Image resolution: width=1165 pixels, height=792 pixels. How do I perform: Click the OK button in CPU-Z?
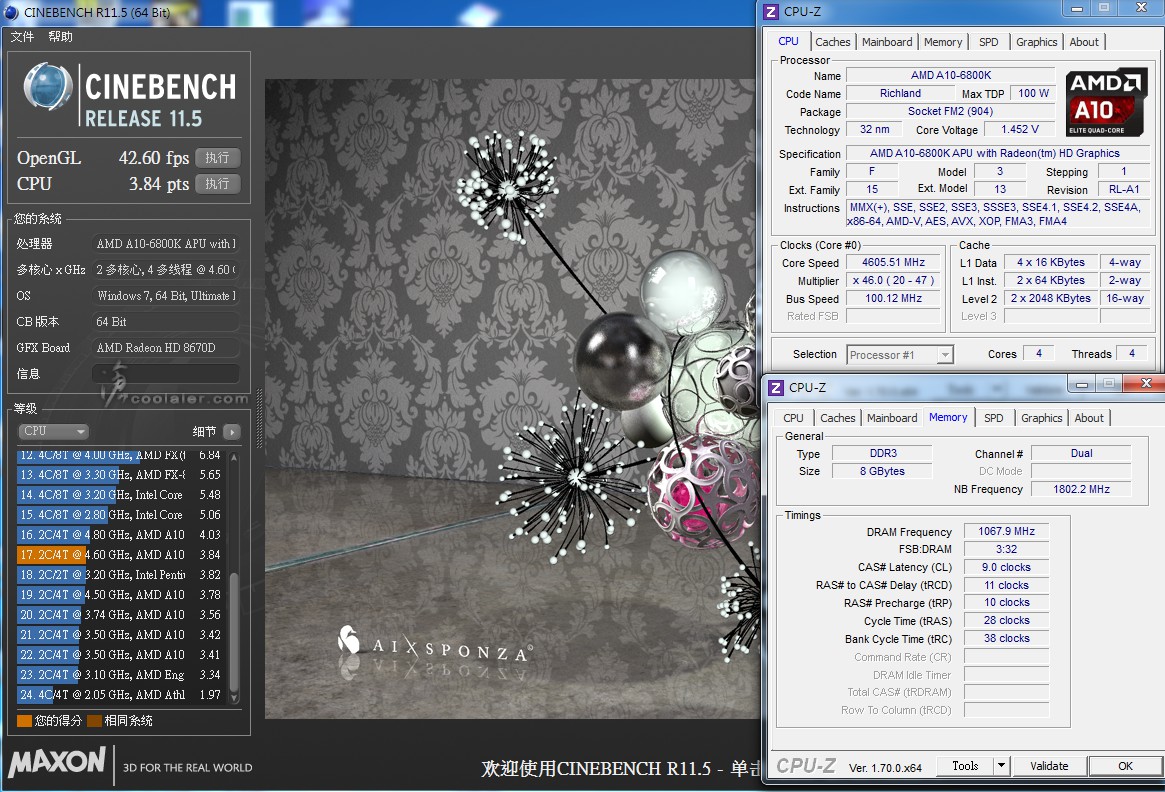(x=1126, y=766)
